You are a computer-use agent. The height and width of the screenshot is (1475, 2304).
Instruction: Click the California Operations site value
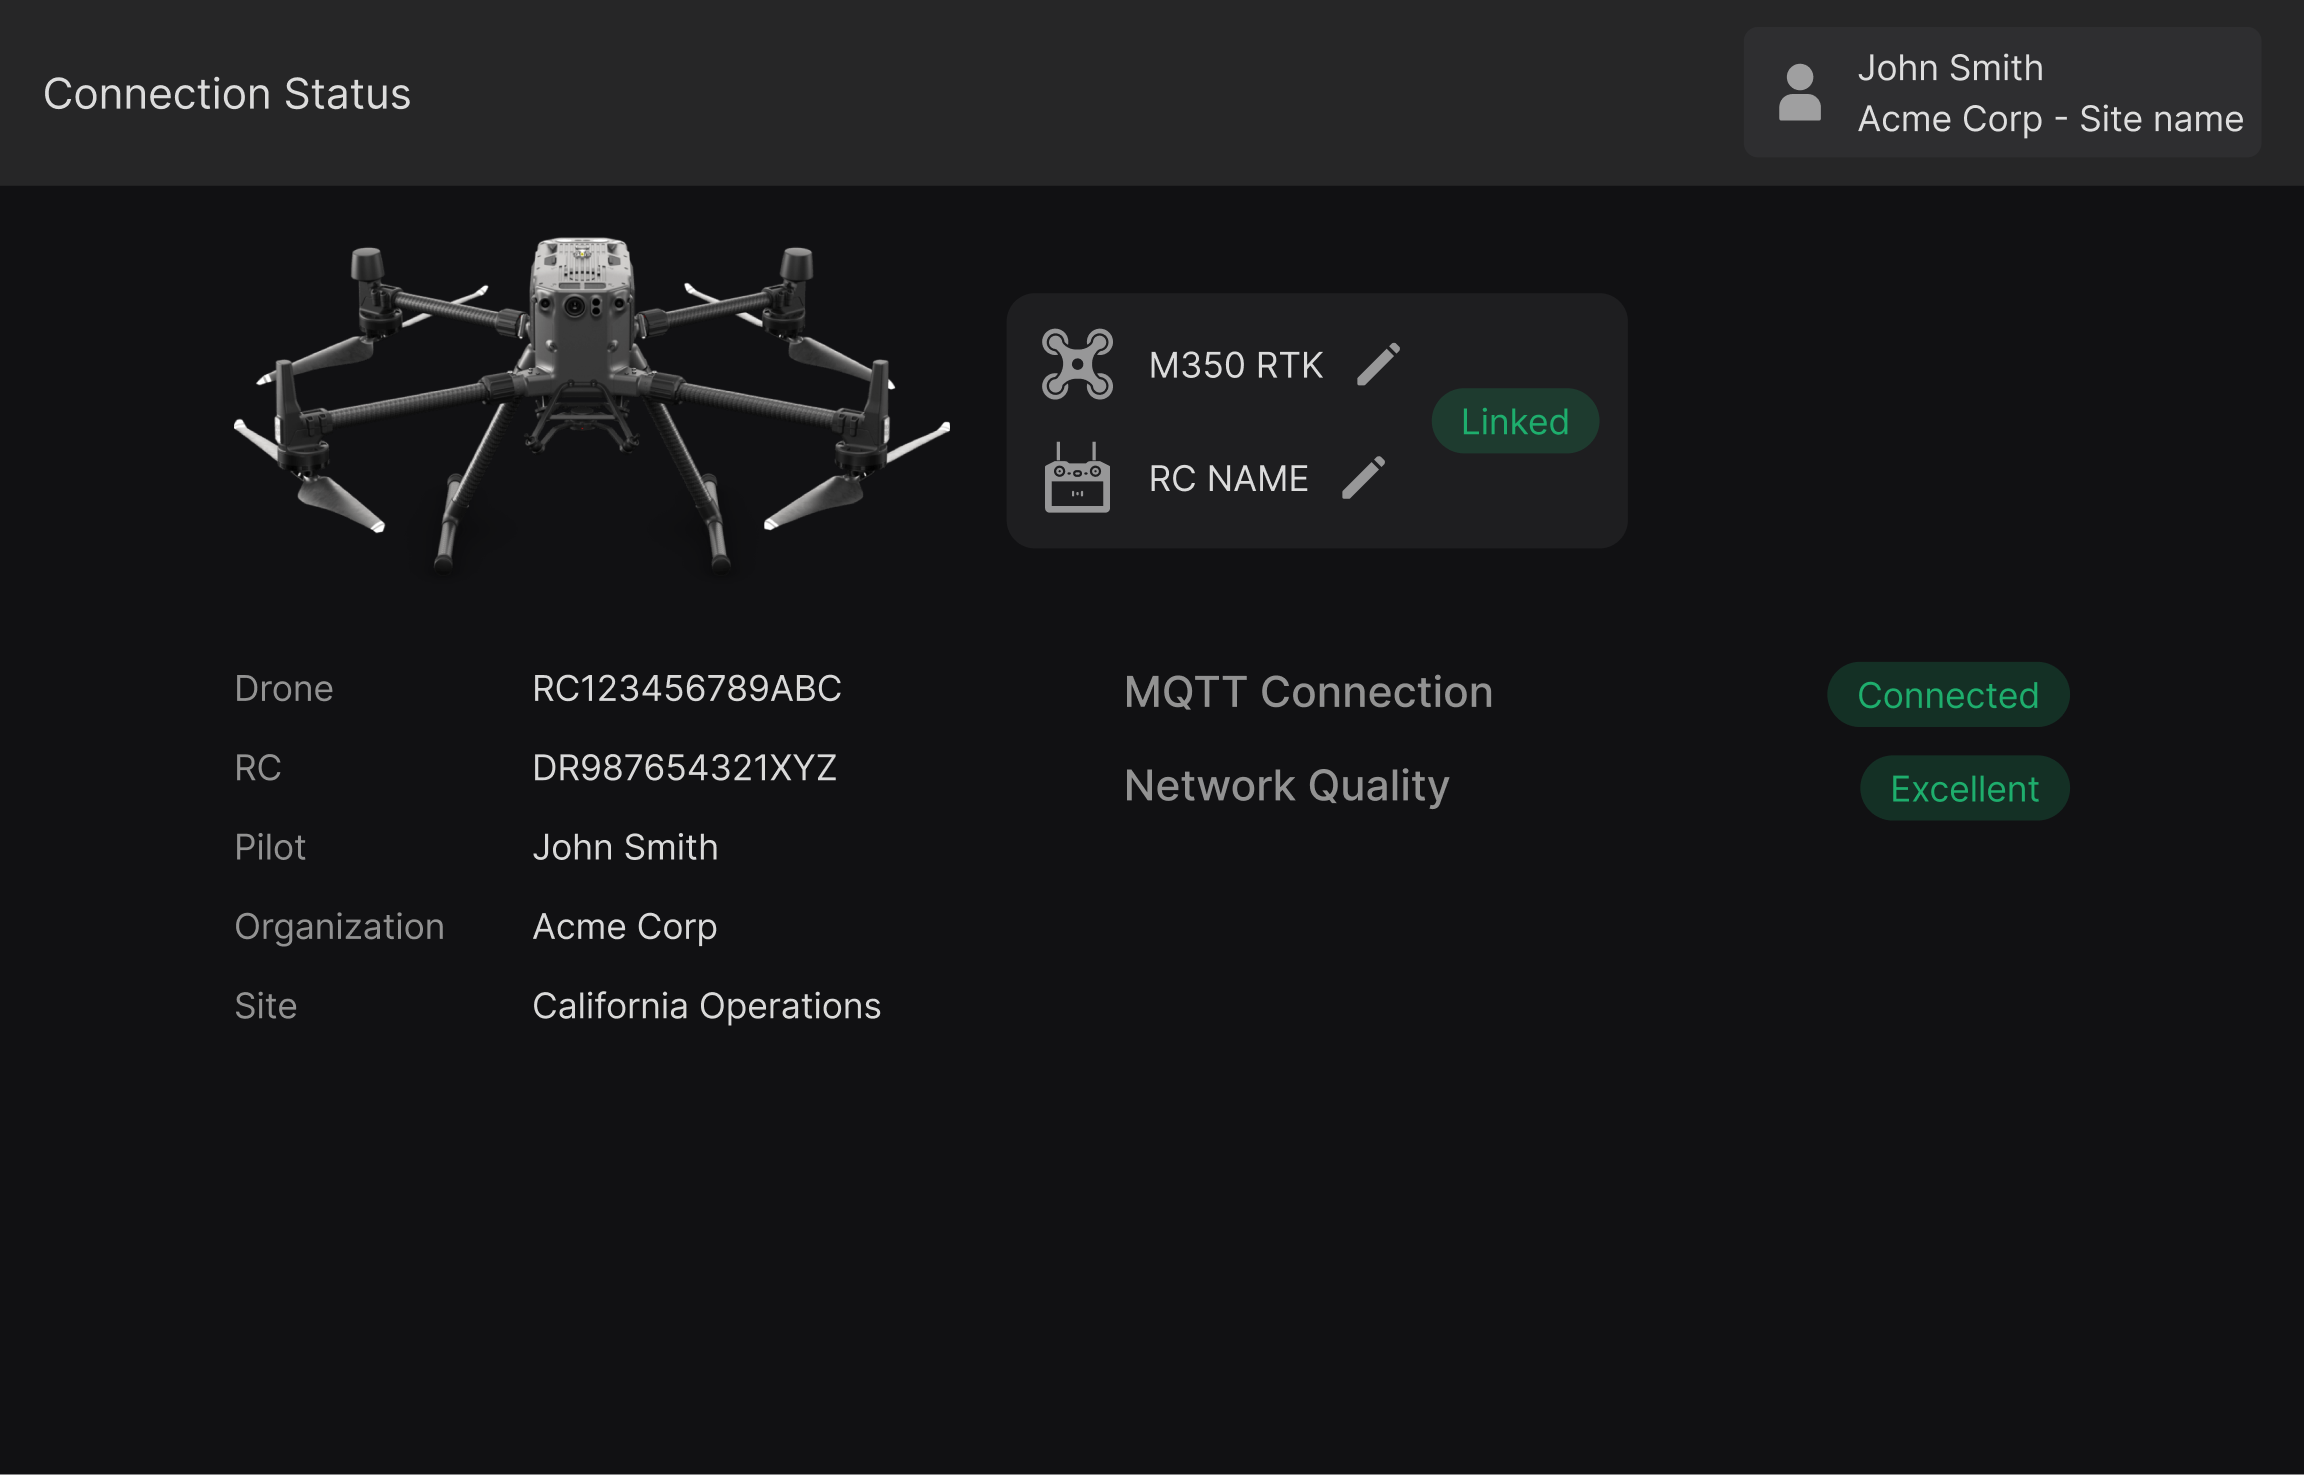[x=706, y=1006]
